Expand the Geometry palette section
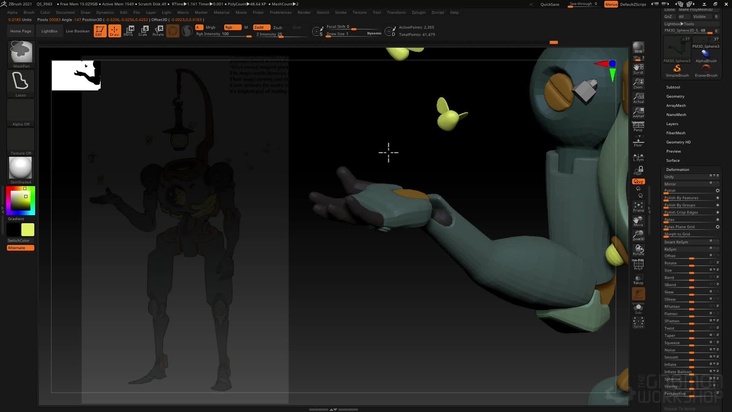Image resolution: width=732 pixels, height=412 pixels. tap(675, 96)
